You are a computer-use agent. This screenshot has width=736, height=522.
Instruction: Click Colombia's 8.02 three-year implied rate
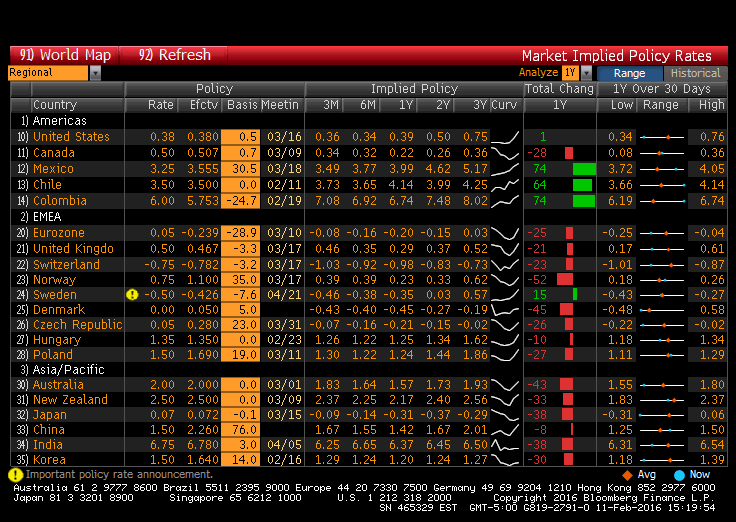click(475, 201)
